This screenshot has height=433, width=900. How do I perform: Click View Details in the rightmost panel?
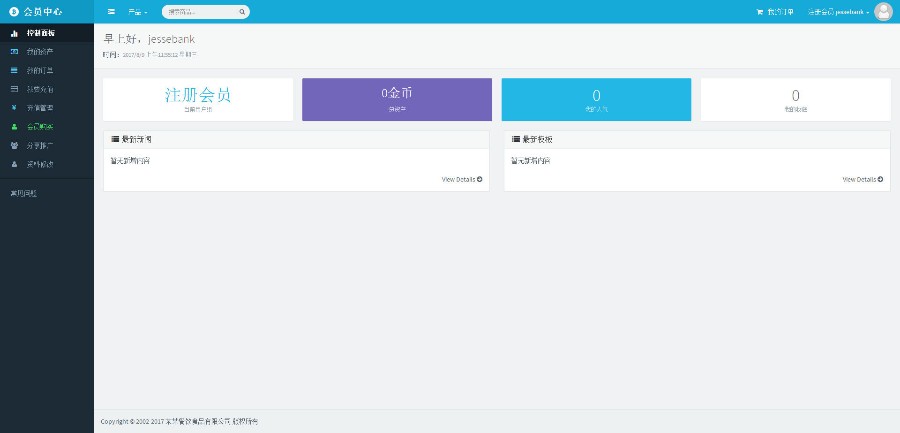(x=863, y=179)
